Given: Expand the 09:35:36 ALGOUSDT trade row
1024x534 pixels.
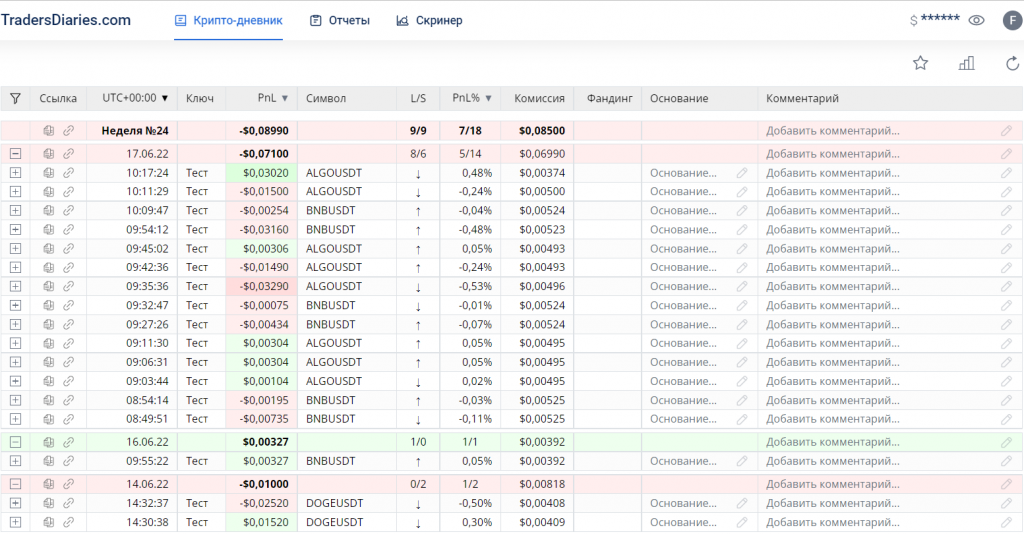Looking at the screenshot, I should 15,286.
